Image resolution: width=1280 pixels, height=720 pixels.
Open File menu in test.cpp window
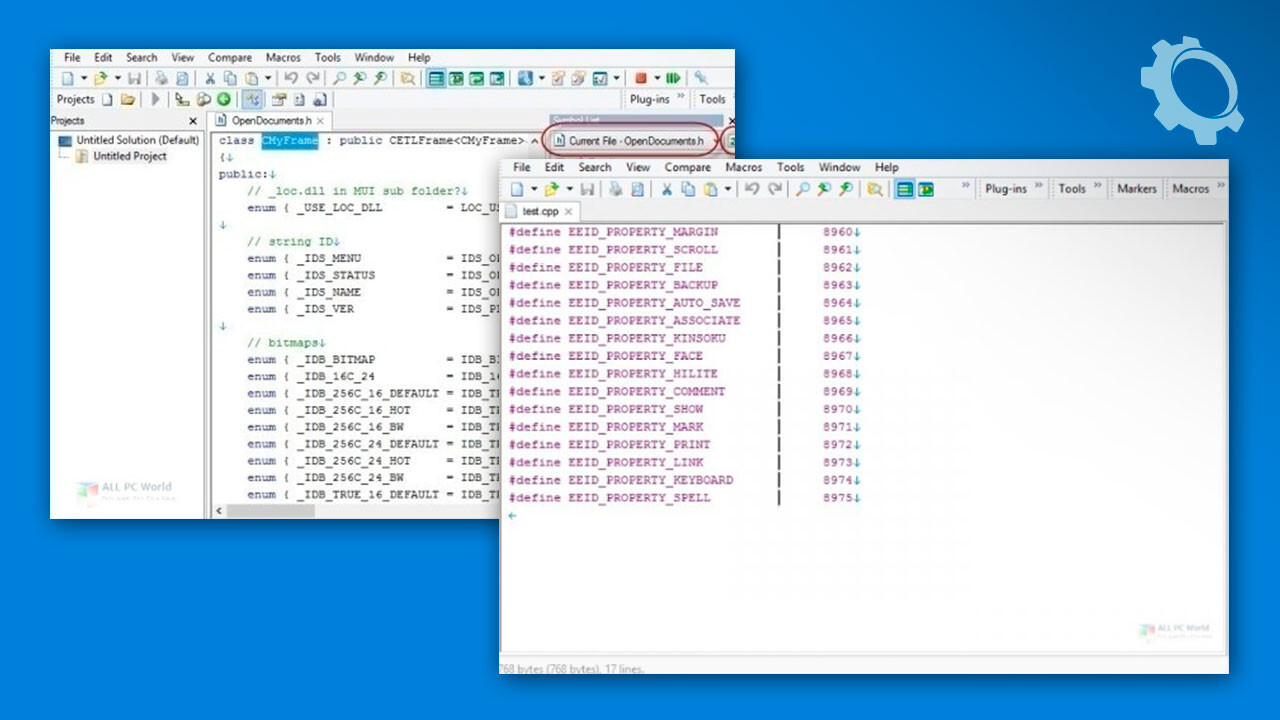click(x=522, y=167)
